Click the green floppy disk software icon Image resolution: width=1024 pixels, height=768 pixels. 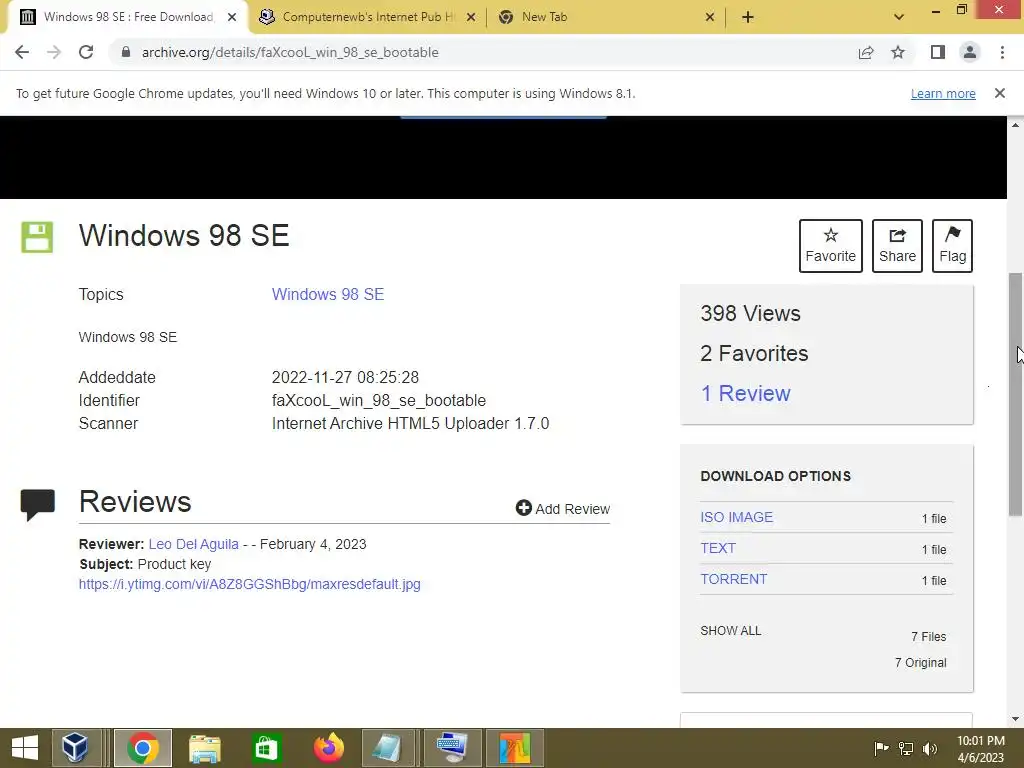pos(37,237)
